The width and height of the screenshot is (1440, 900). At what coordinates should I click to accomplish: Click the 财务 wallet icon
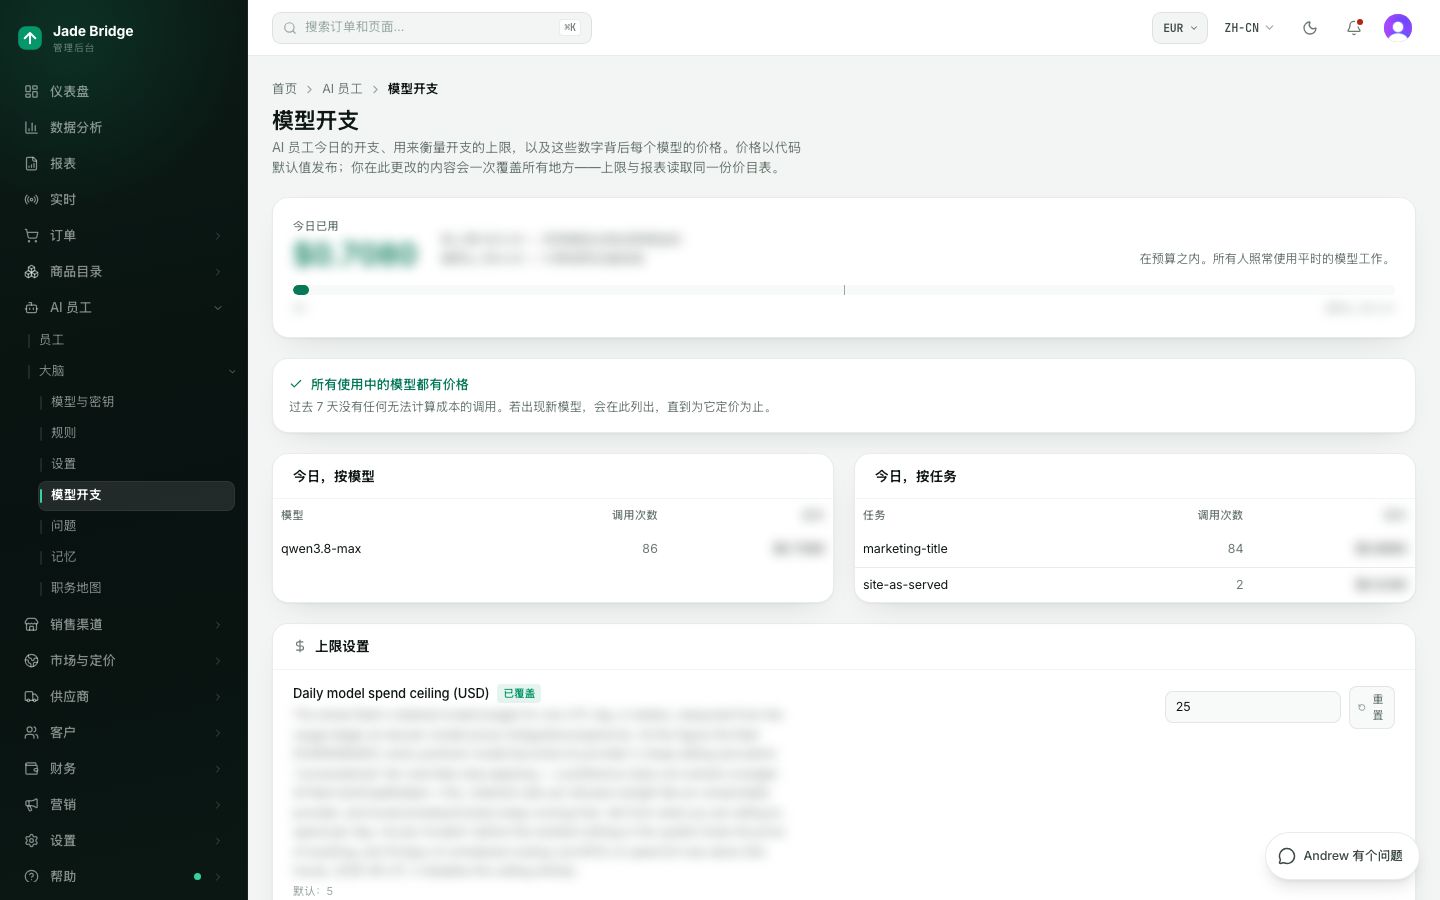click(x=31, y=768)
